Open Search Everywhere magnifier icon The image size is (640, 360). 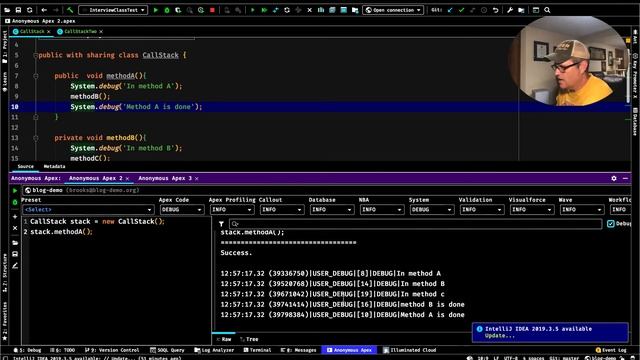coord(547,10)
